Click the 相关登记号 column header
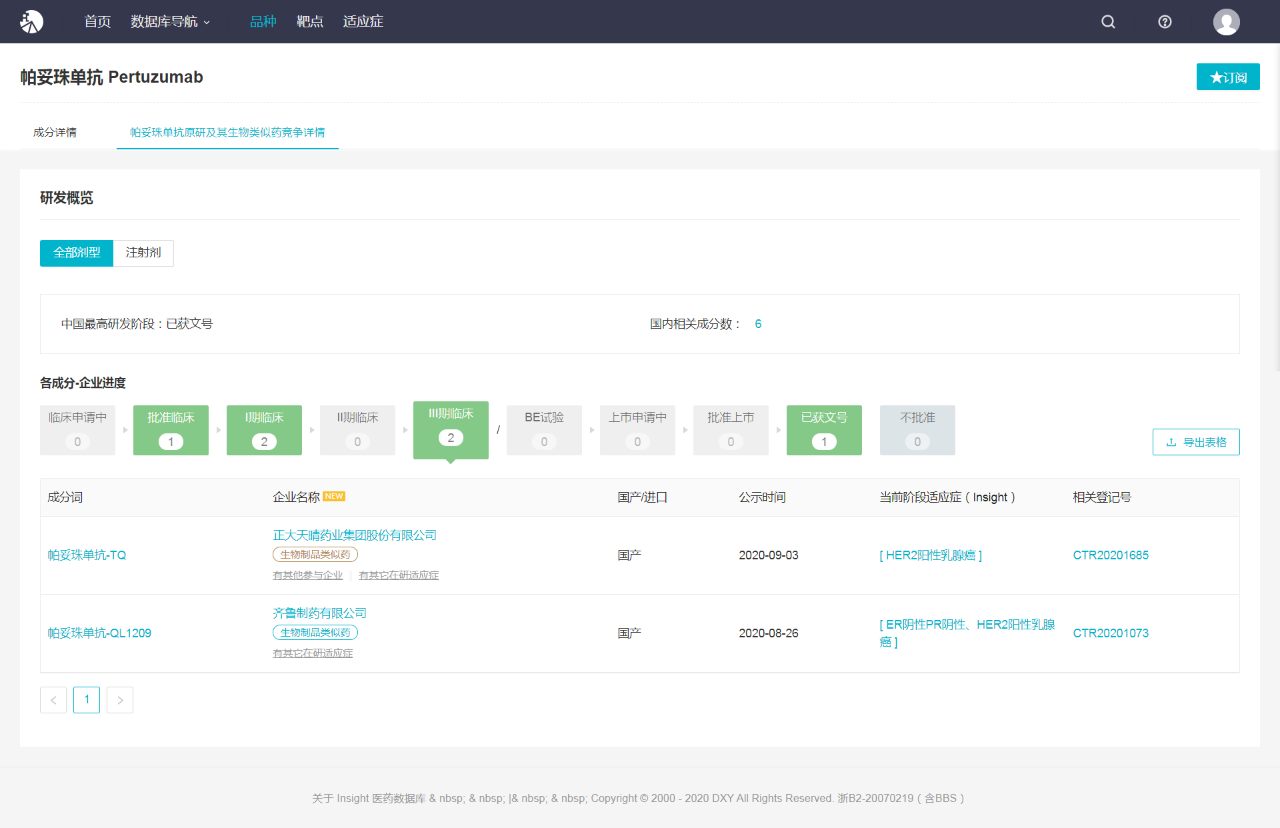 1102,497
